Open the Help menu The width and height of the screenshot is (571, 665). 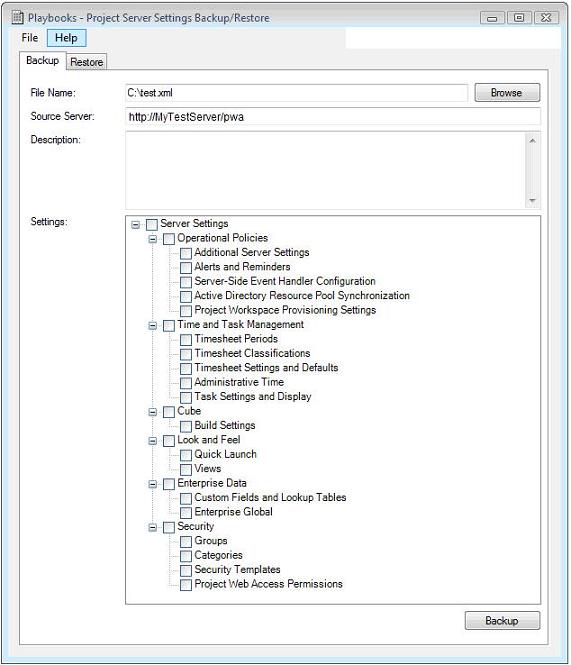tap(66, 38)
